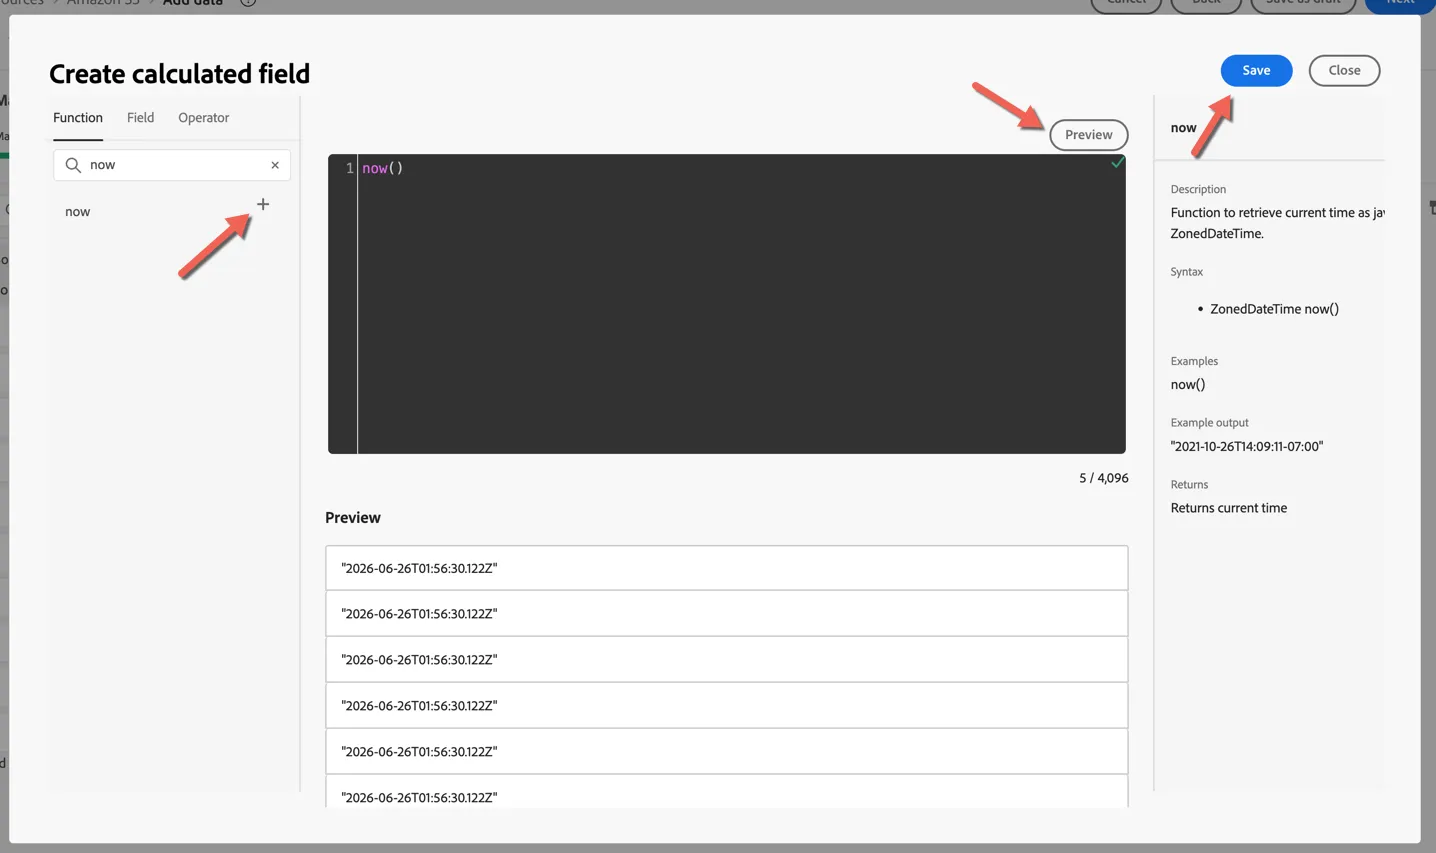Select the third preview result row
This screenshot has width=1436, height=853.
727,660
